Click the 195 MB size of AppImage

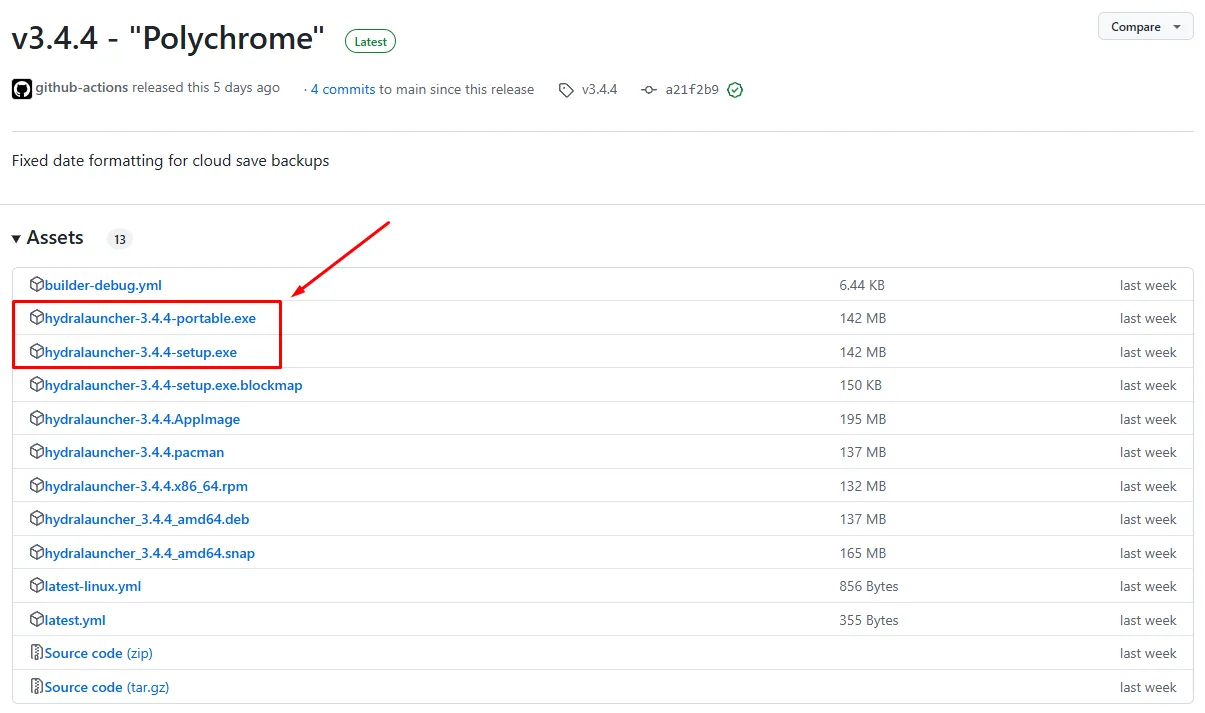tap(863, 419)
